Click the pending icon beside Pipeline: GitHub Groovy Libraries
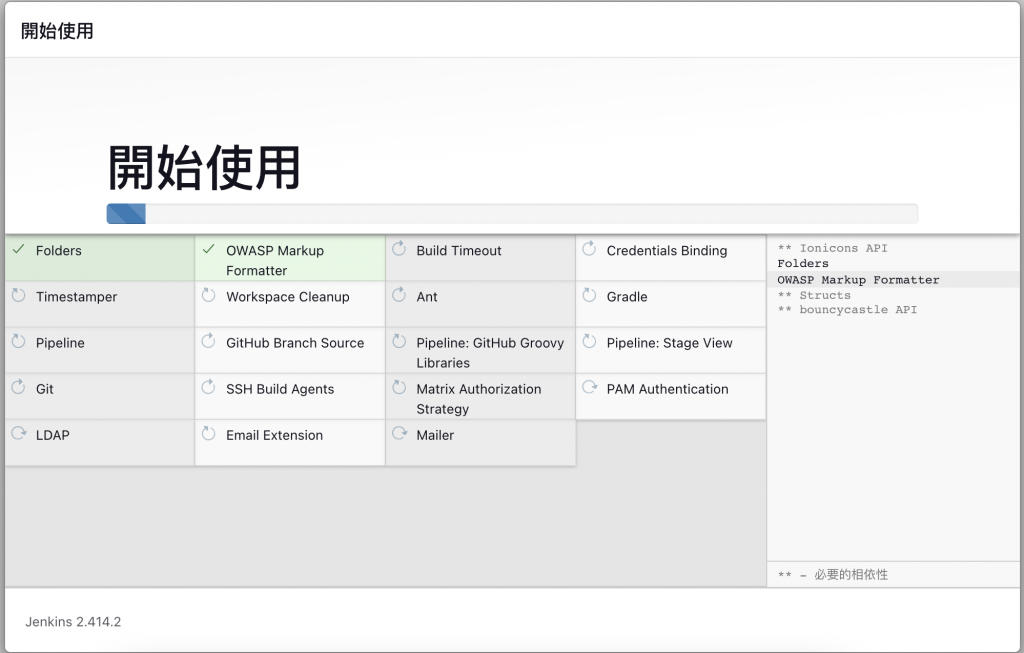 tap(399, 342)
